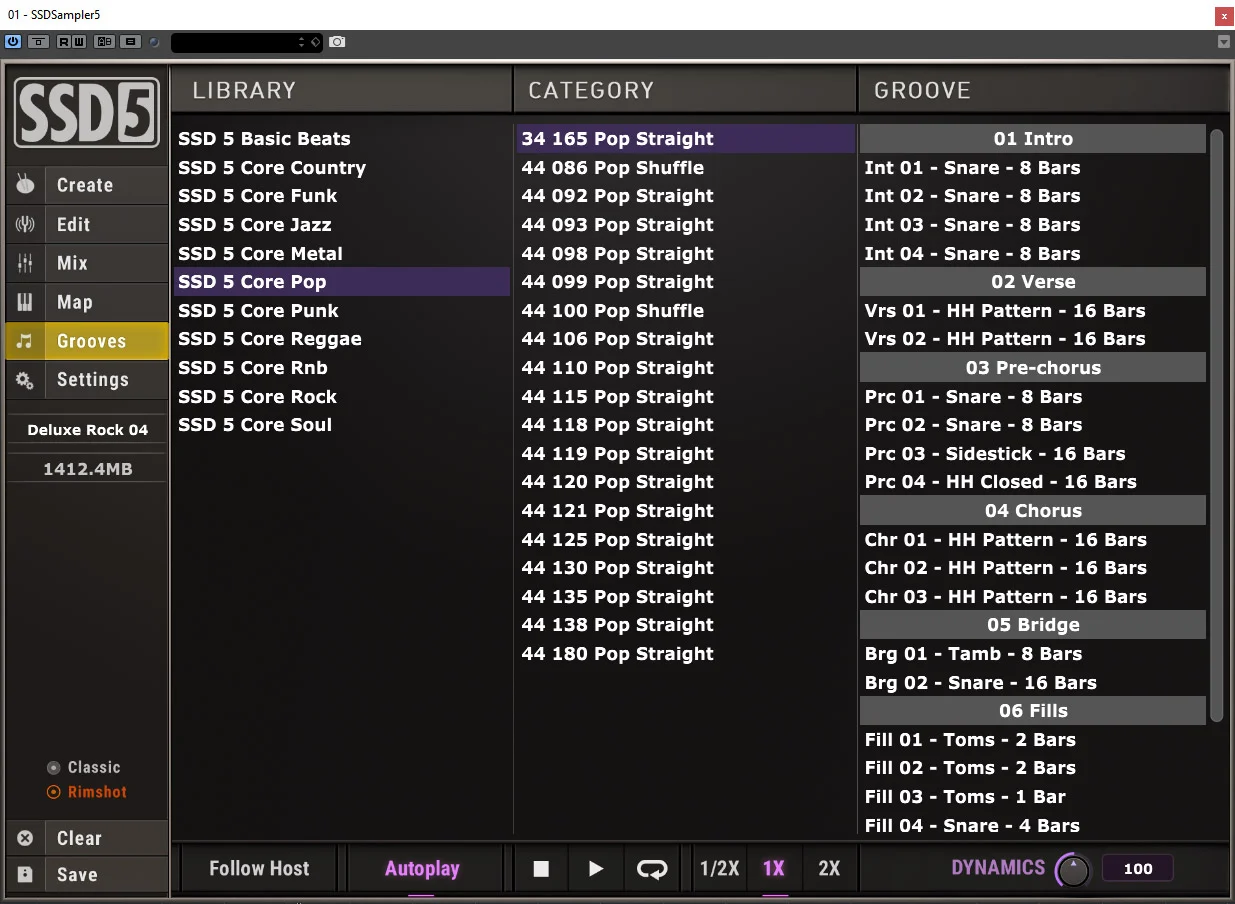Open the Settings page
This screenshot has width=1235, height=904.
(x=87, y=380)
